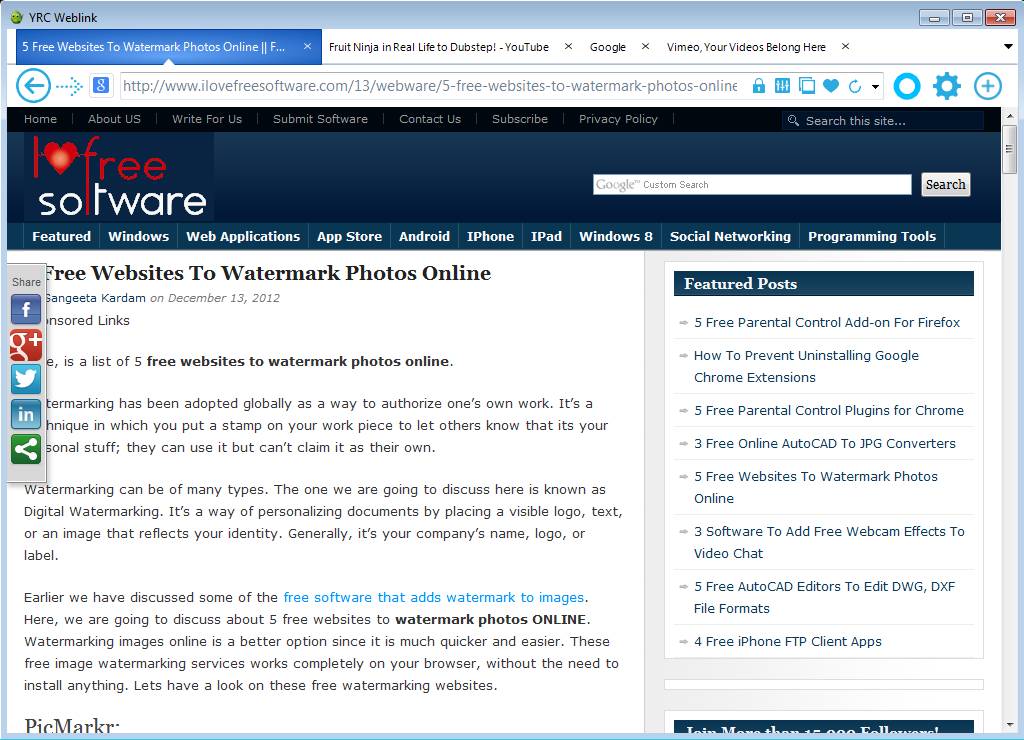Open the Submit Software page
The height and width of the screenshot is (740, 1024).
click(x=320, y=119)
